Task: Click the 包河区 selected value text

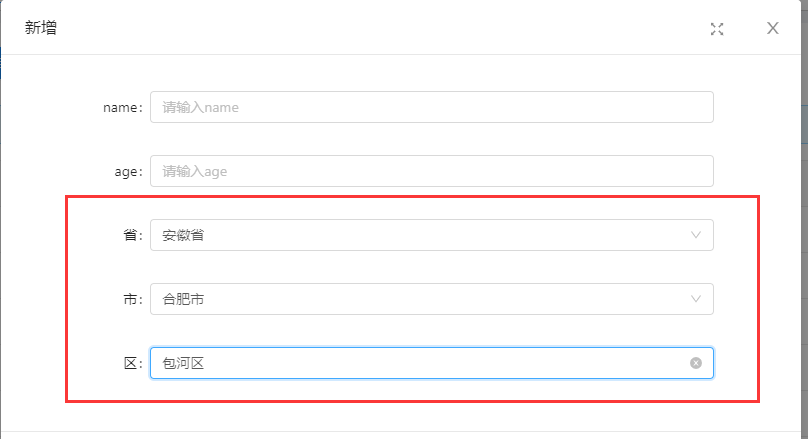Action: pyautogui.click(x=184, y=363)
